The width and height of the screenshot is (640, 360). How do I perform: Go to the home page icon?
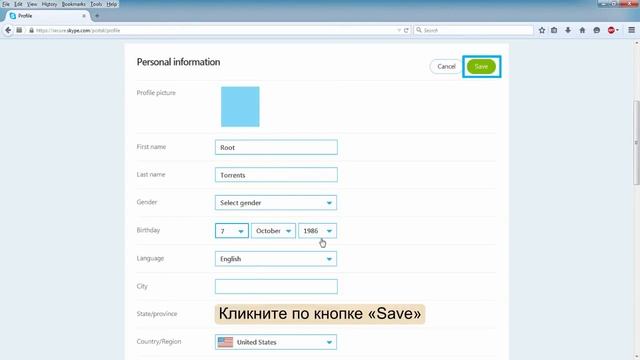[582, 30]
